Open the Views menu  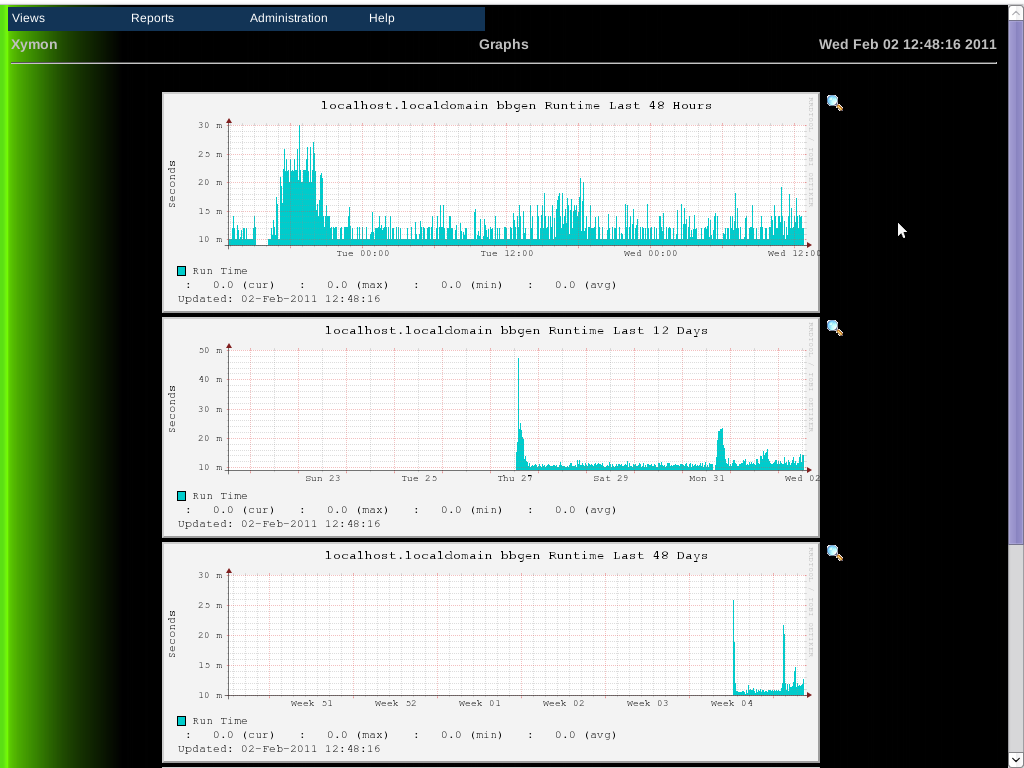tap(28, 18)
